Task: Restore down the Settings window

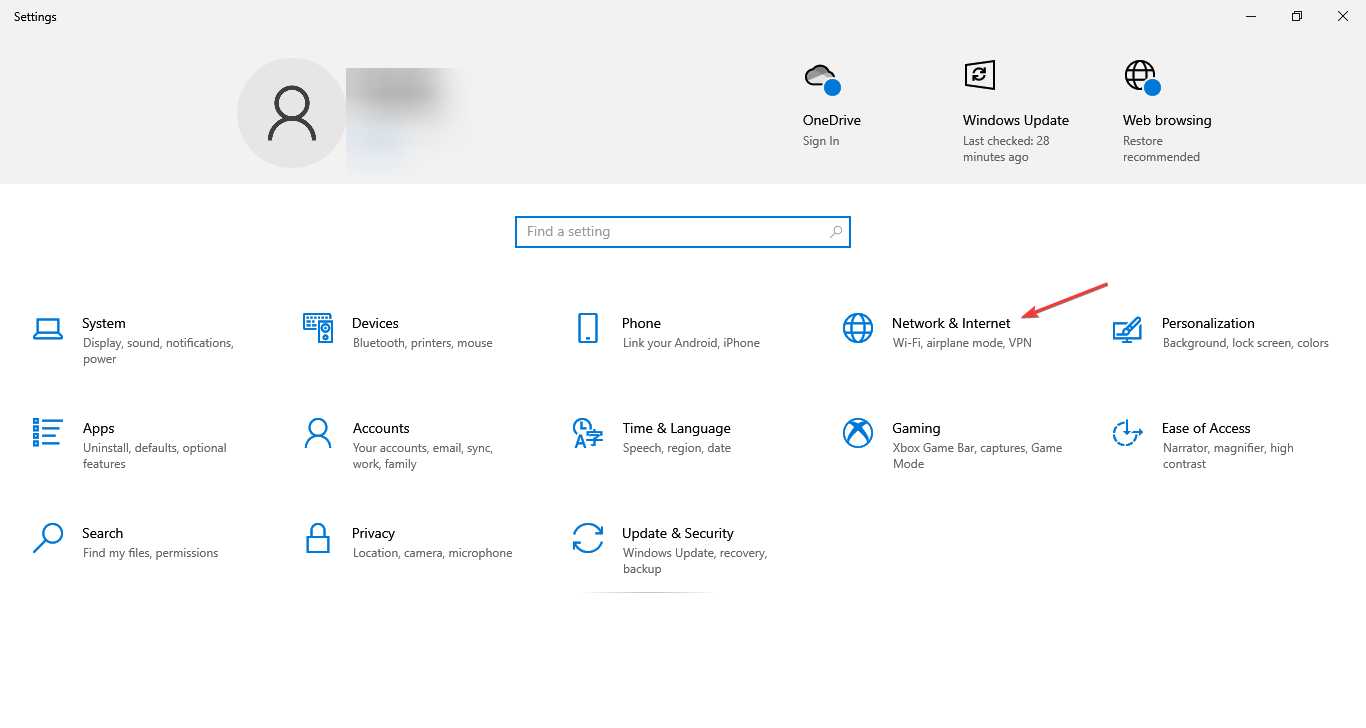Action: coord(1297,16)
